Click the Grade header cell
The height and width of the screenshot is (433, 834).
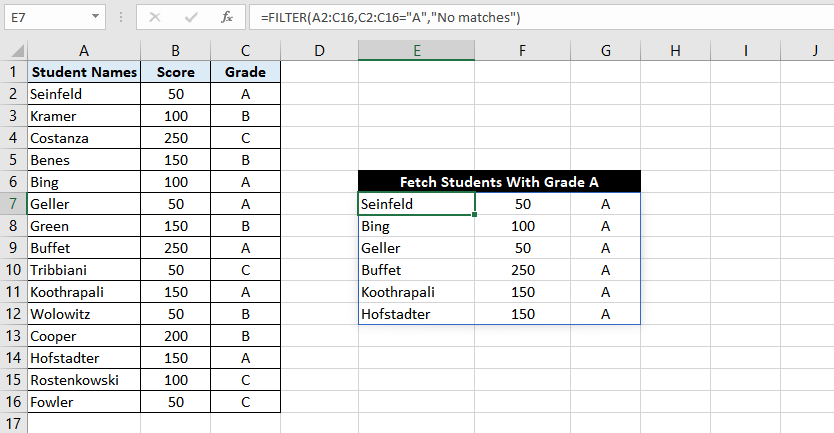click(x=245, y=72)
